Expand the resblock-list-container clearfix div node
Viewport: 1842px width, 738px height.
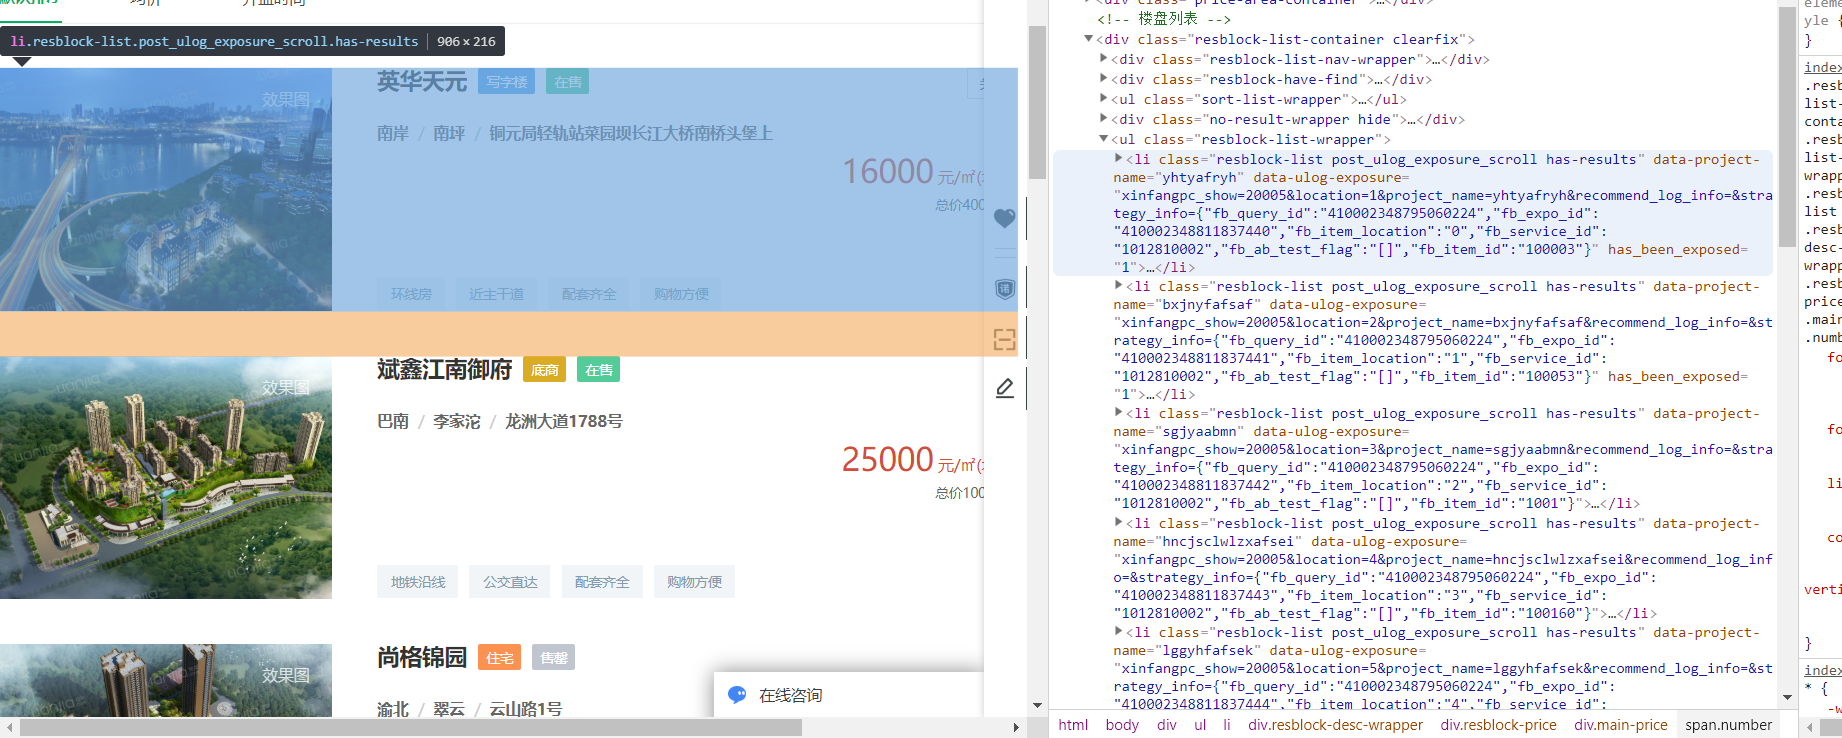[x=1089, y=39]
